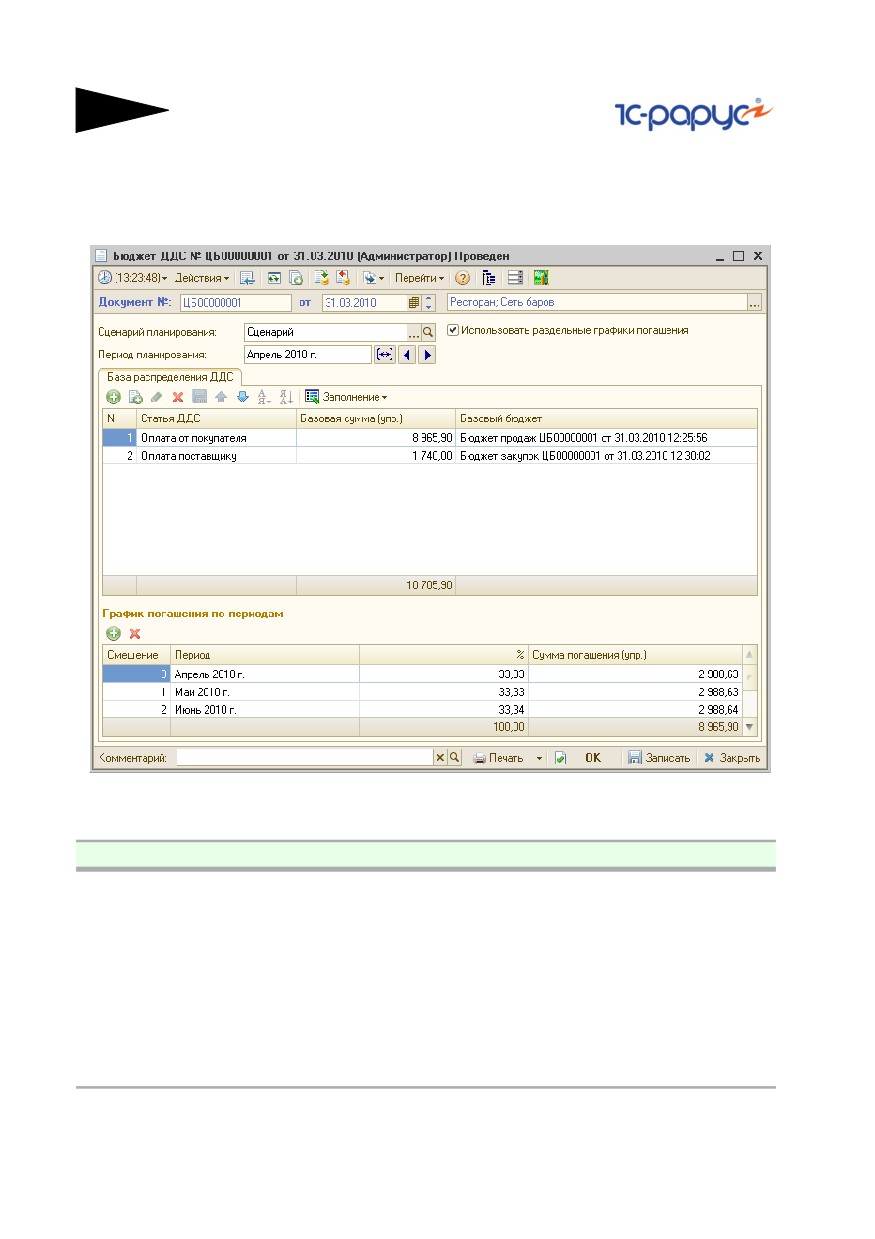Move row down in distribution base table
The width and height of the screenshot is (875, 1239).
[242, 397]
